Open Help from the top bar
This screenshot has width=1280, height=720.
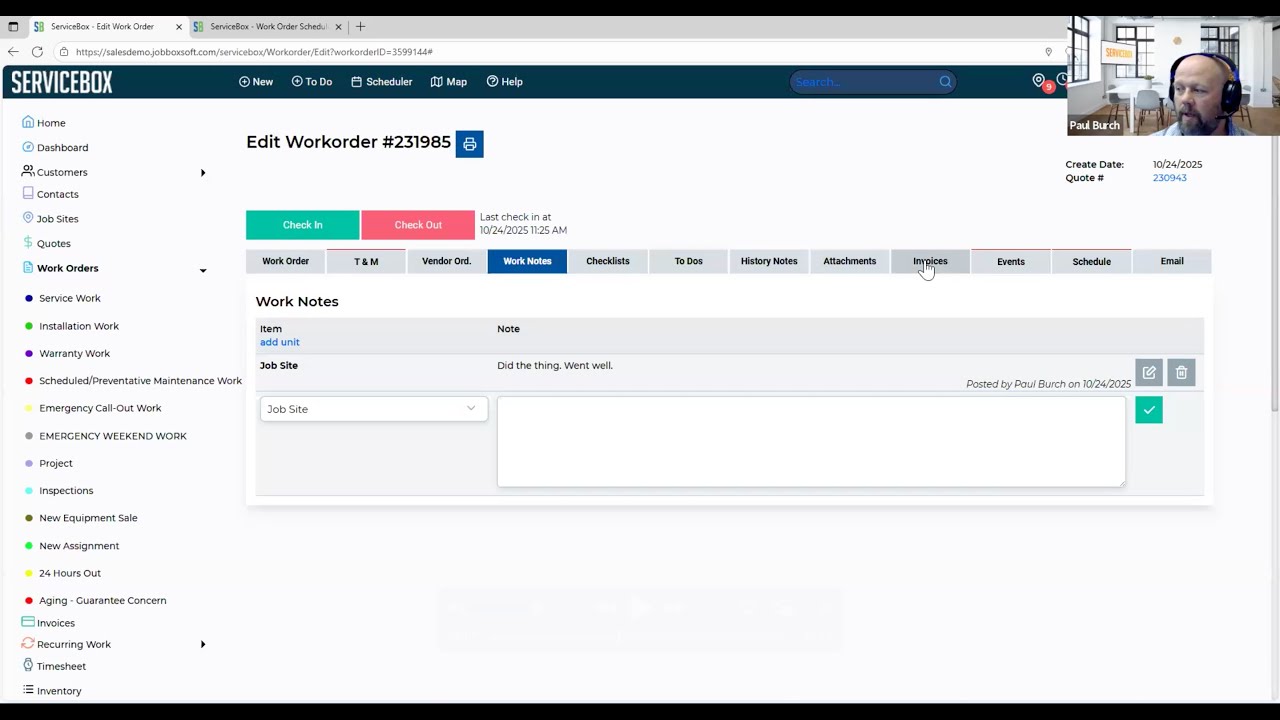505,82
